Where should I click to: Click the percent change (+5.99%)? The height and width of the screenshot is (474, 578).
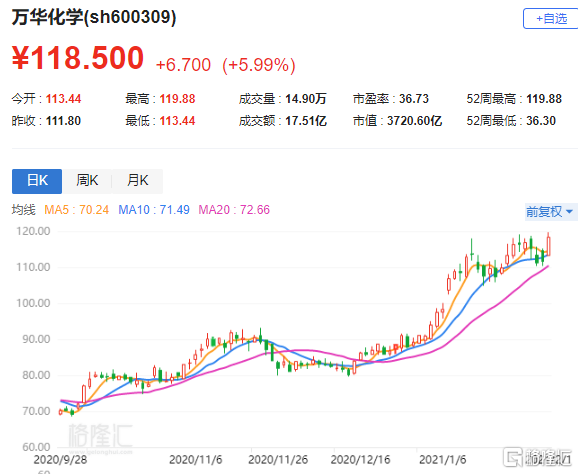(259, 65)
